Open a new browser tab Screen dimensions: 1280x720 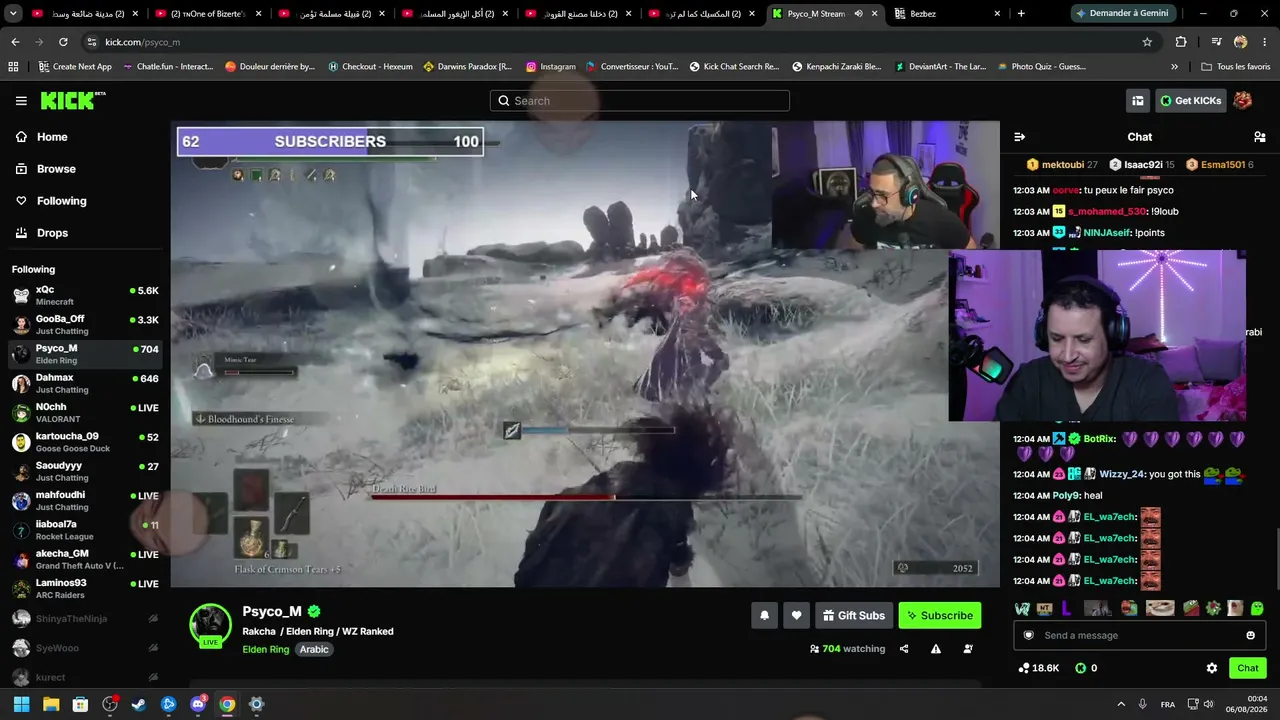pyautogui.click(x=1021, y=14)
